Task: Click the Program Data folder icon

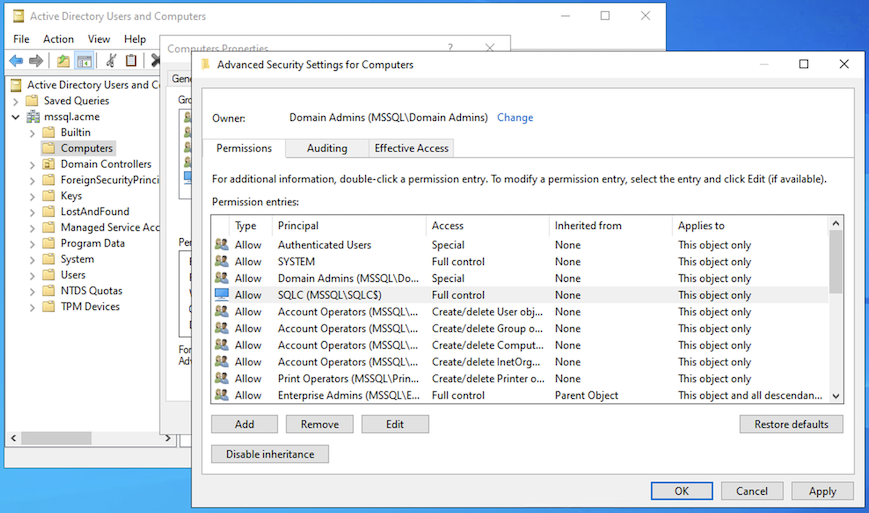Action: tap(49, 243)
